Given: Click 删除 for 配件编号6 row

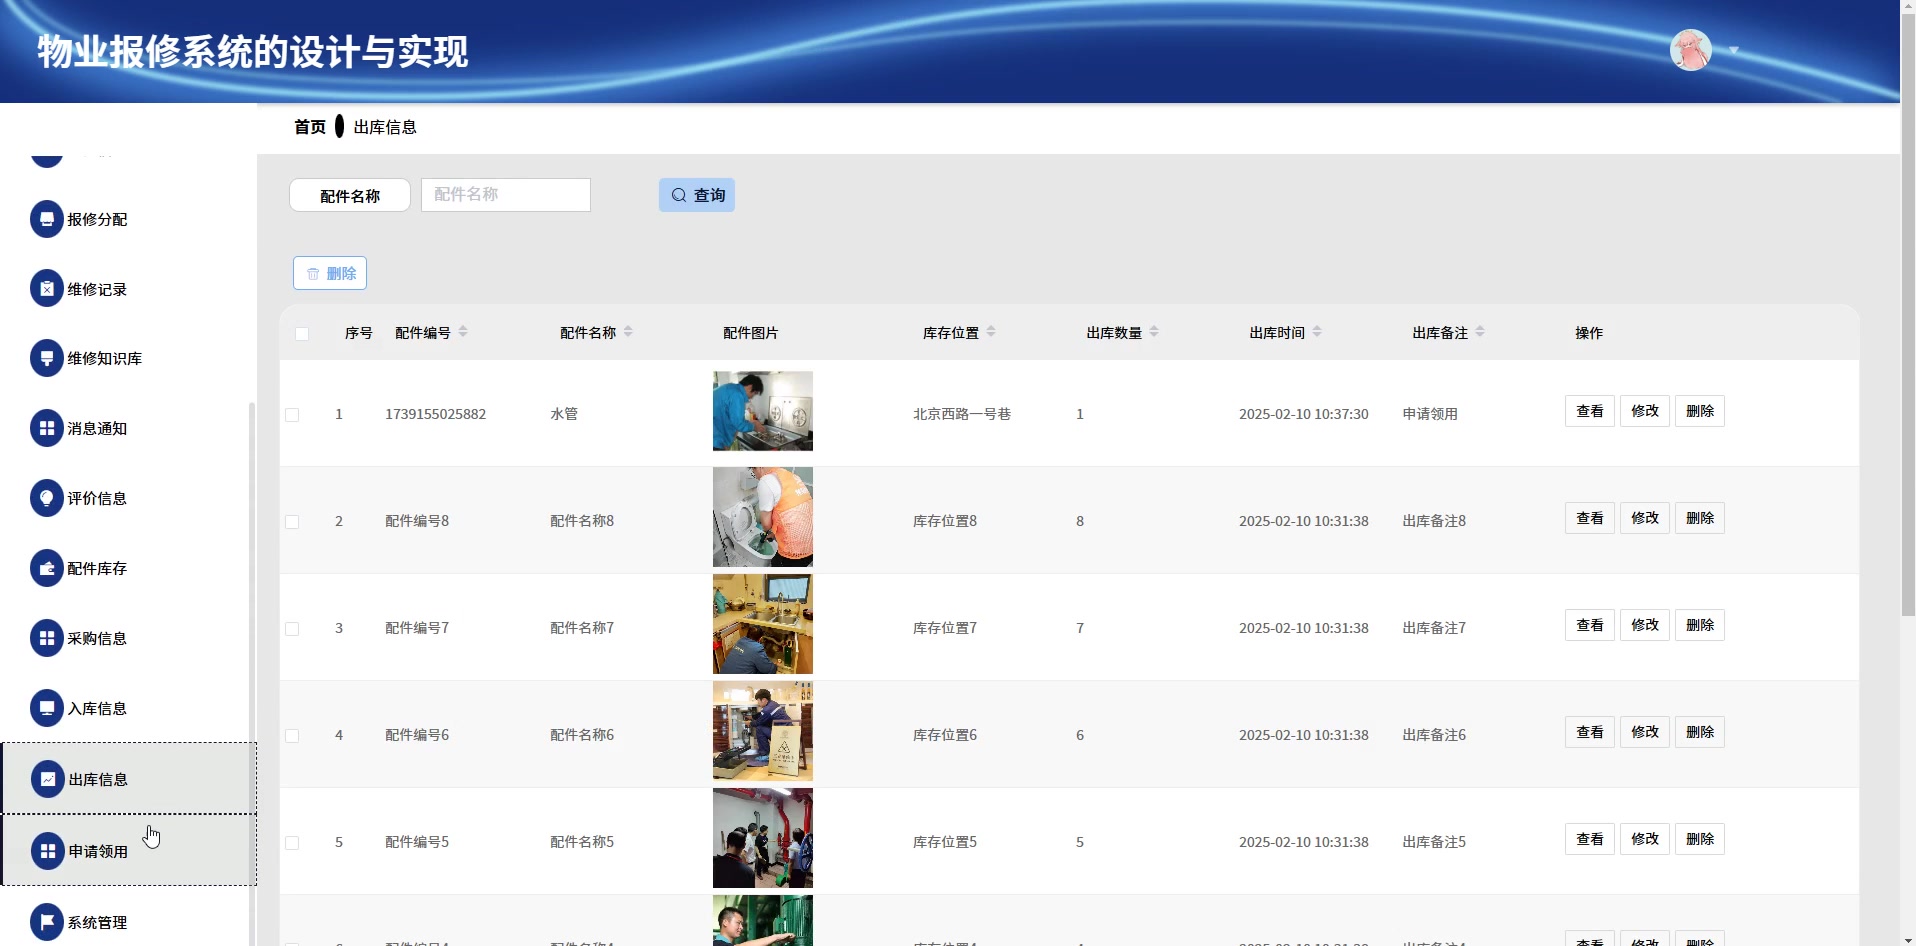Looking at the screenshot, I should tap(1700, 732).
